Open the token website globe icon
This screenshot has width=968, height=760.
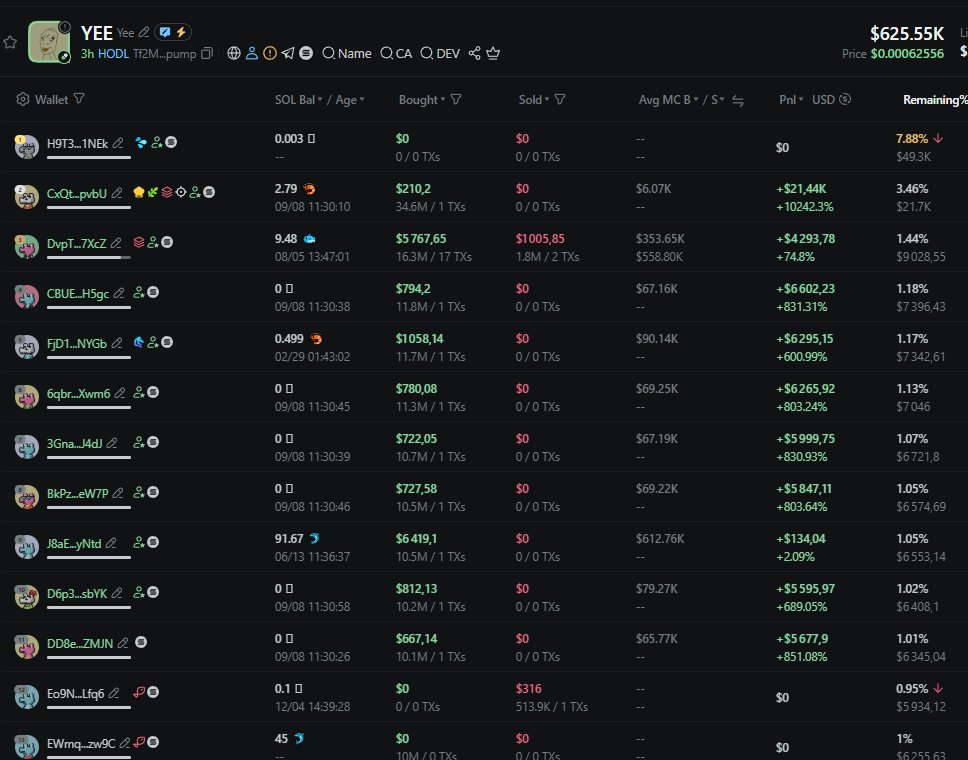click(x=233, y=53)
